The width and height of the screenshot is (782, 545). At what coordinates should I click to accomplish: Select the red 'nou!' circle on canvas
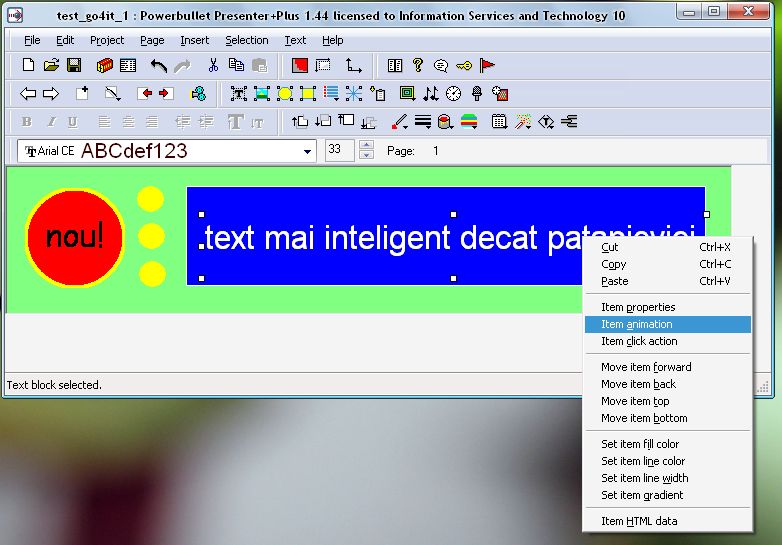click(75, 237)
